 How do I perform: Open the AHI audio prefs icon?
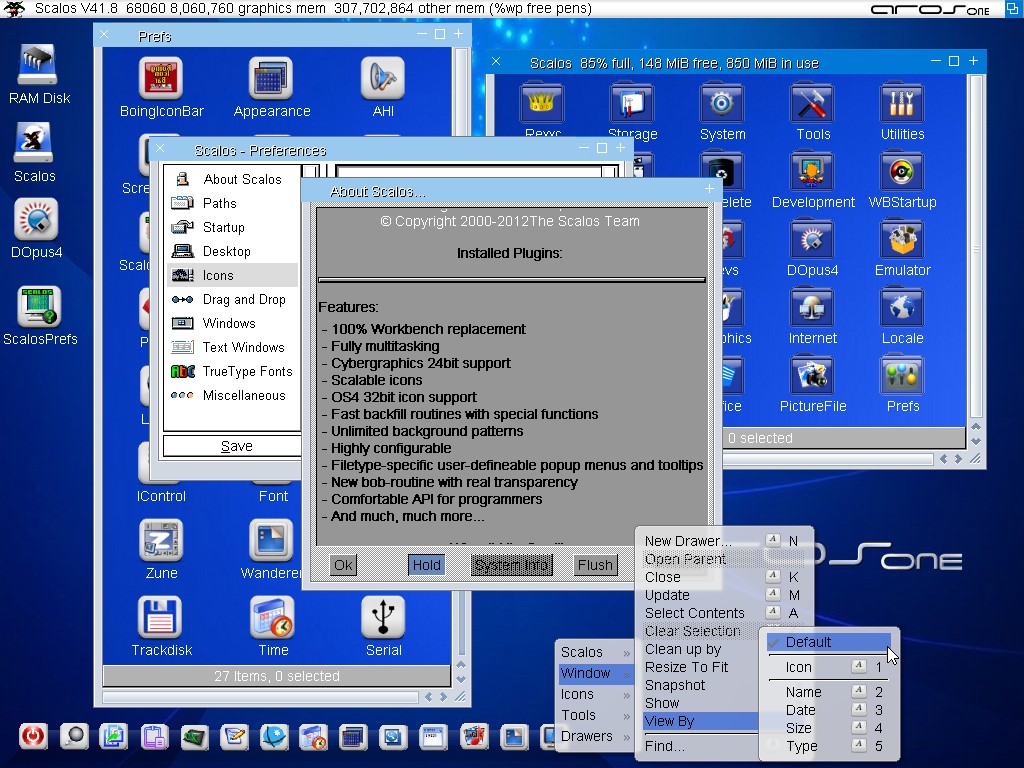pyautogui.click(x=383, y=79)
